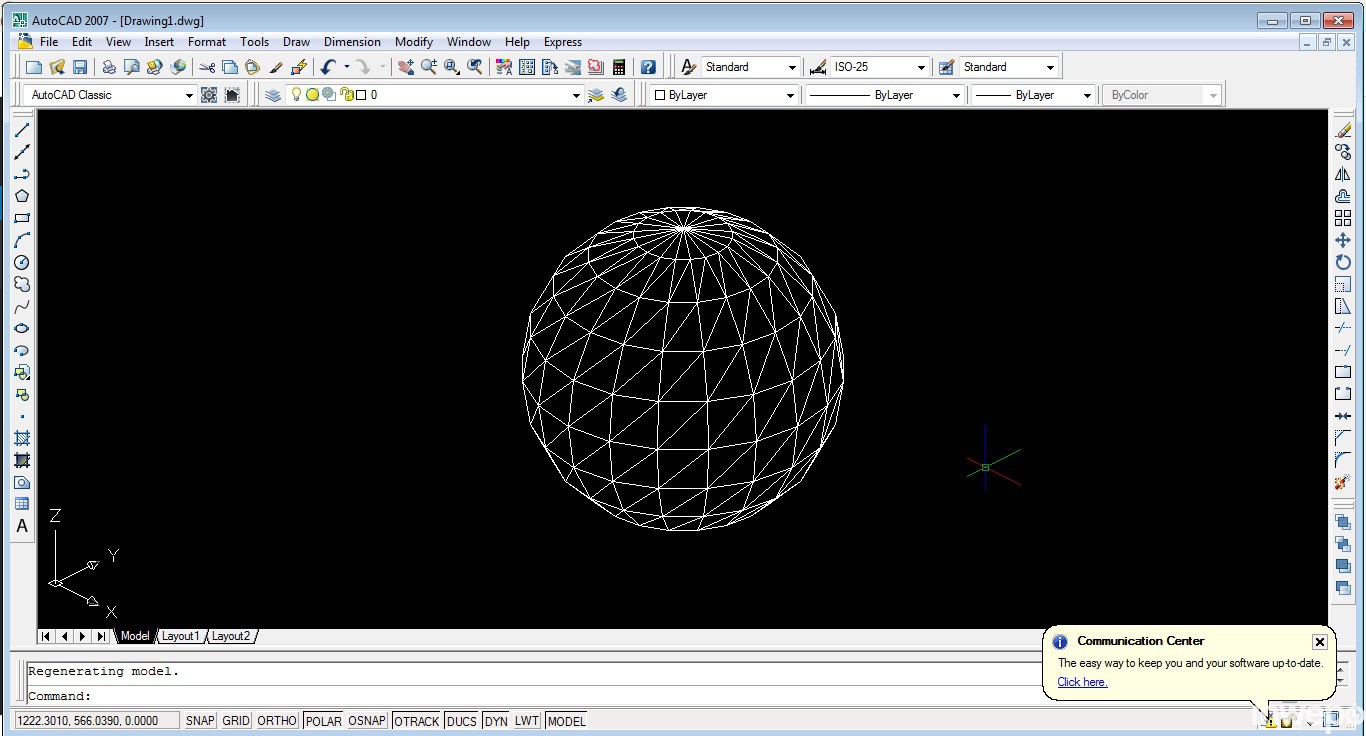Open the AutoCAD Classic workspace dropdown
This screenshot has width=1366, height=736.
click(x=188, y=95)
